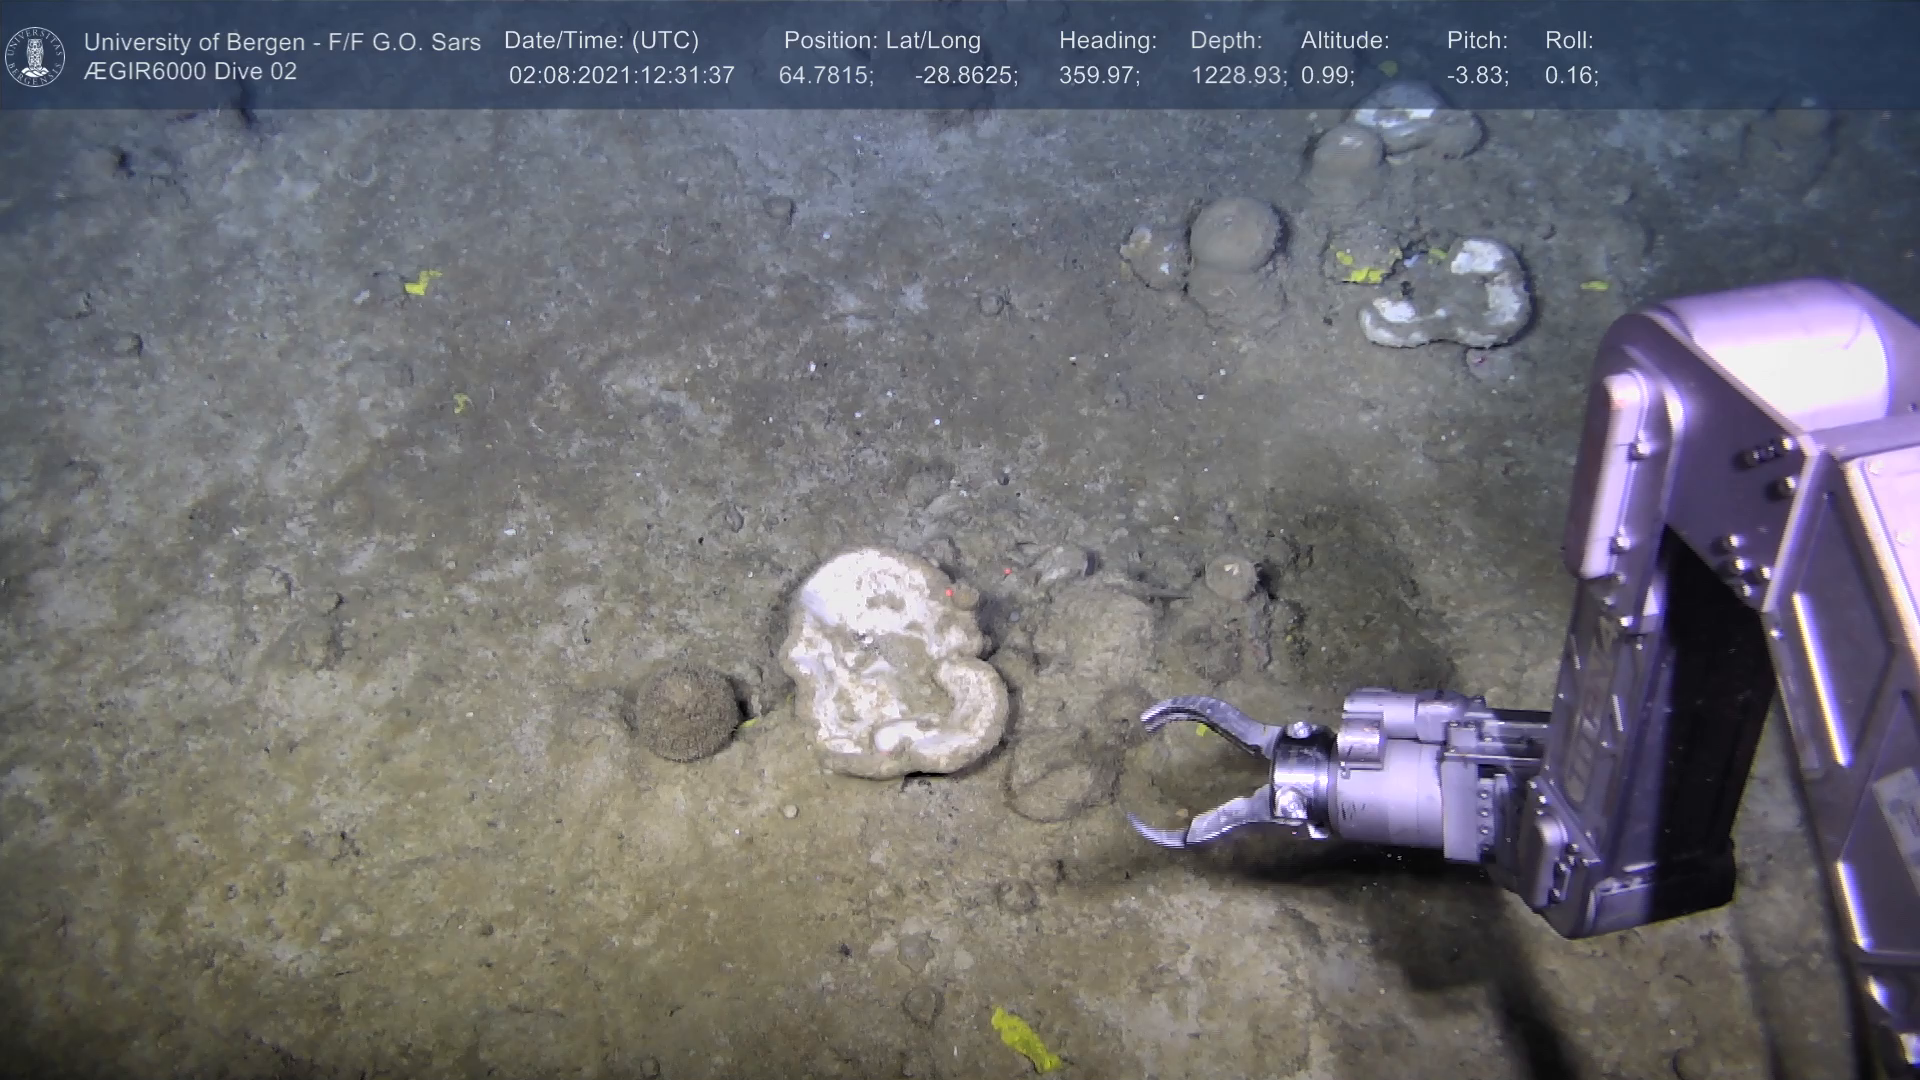
Task: Click the Pitch value -3.83
Action: [x=1477, y=76]
